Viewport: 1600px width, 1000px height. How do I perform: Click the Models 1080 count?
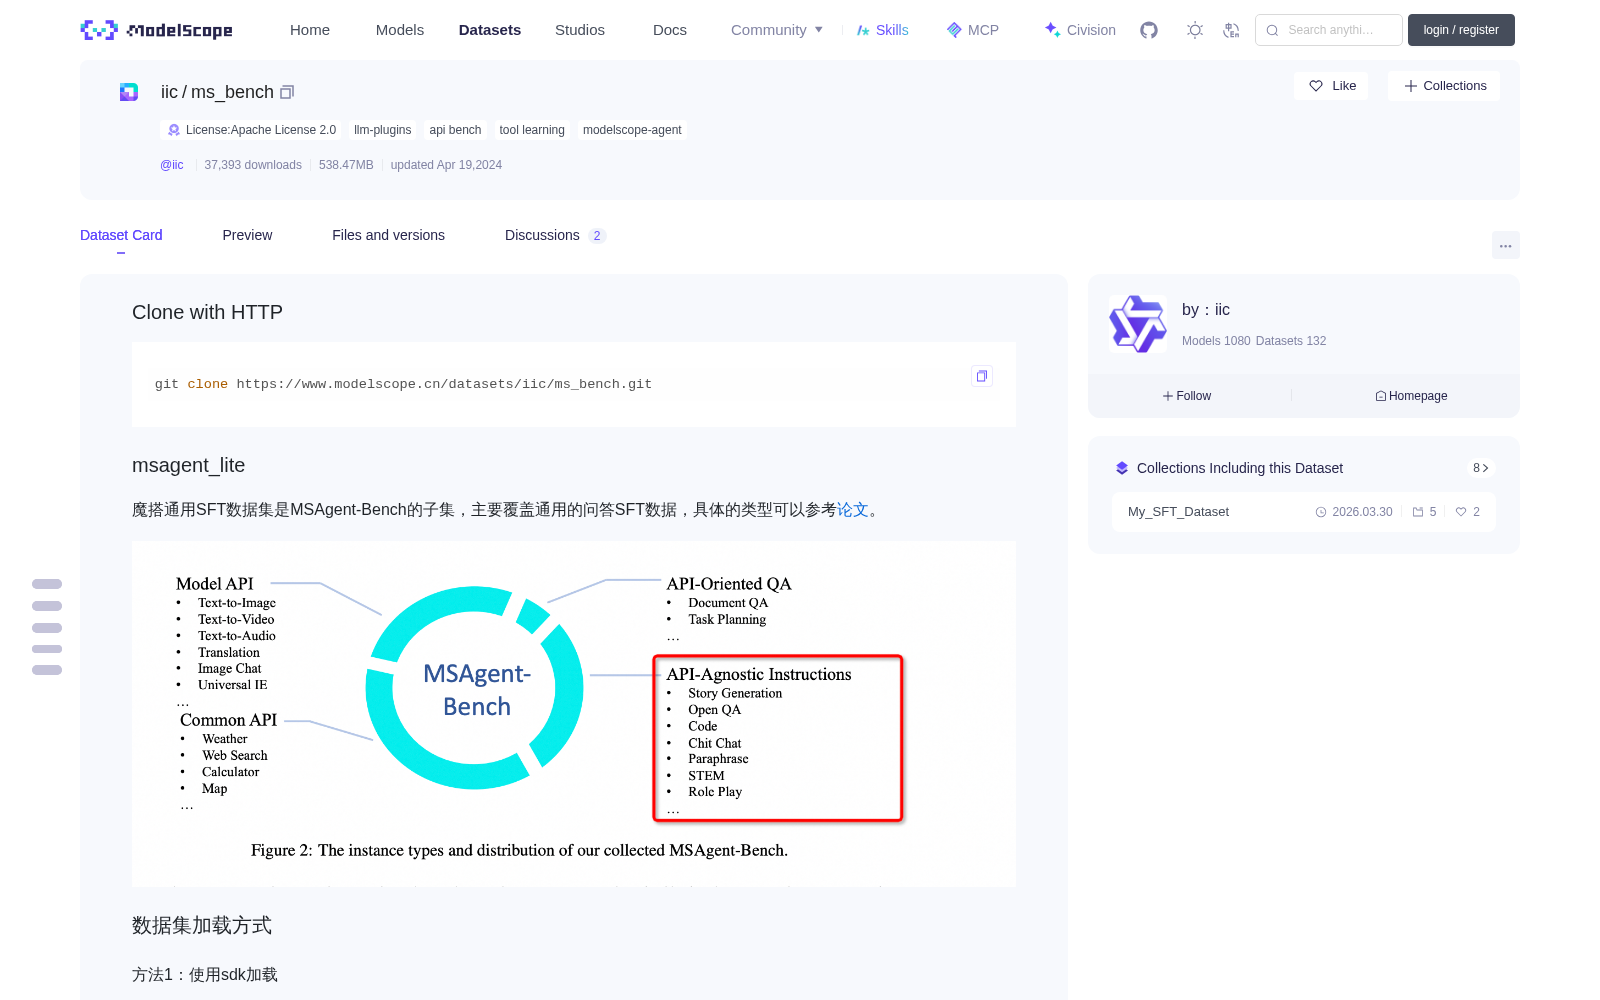[x=1216, y=341]
